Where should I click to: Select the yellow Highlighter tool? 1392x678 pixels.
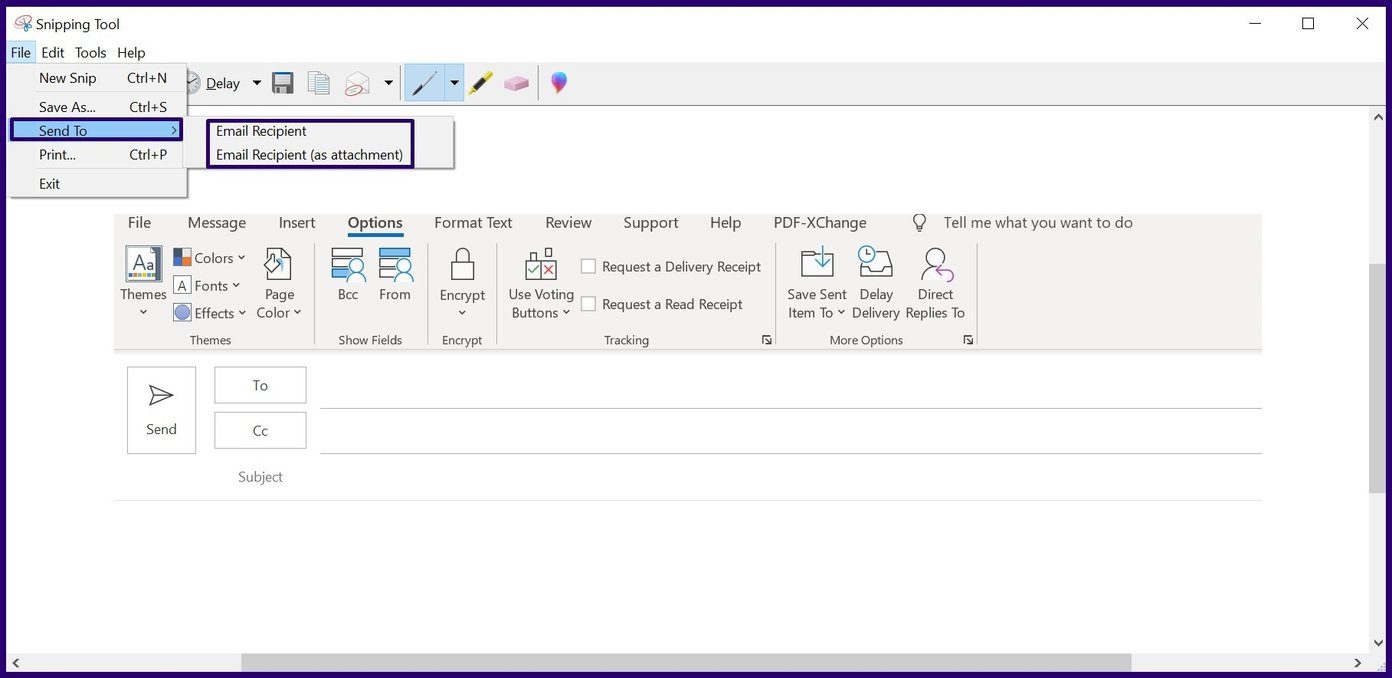coord(481,83)
